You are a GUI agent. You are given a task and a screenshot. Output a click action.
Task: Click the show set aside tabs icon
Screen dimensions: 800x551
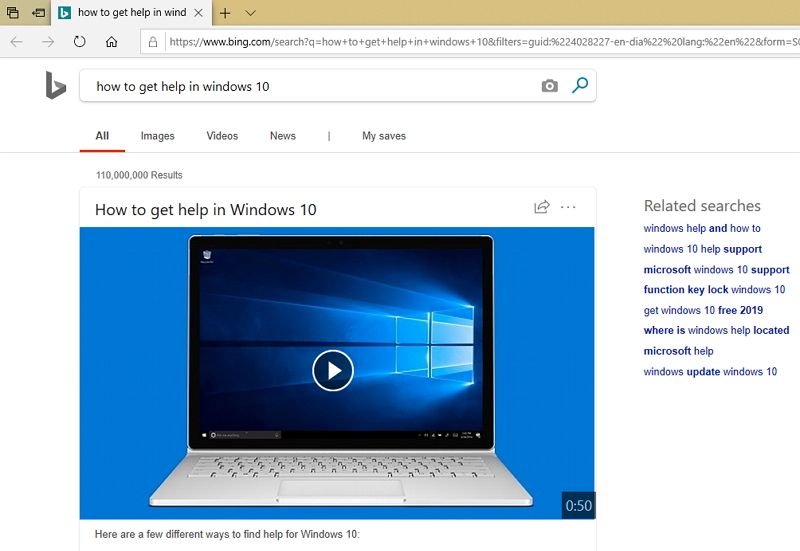[x=38, y=12]
